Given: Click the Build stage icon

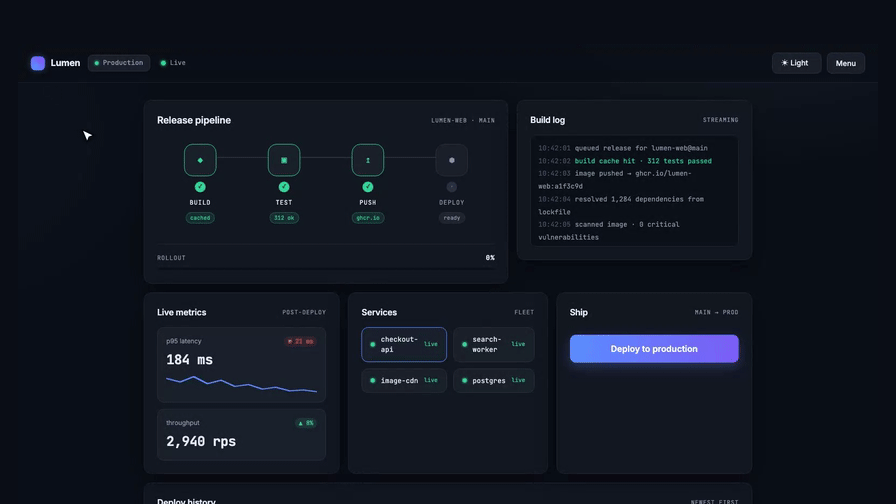Looking at the screenshot, I should tap(200, 160).
